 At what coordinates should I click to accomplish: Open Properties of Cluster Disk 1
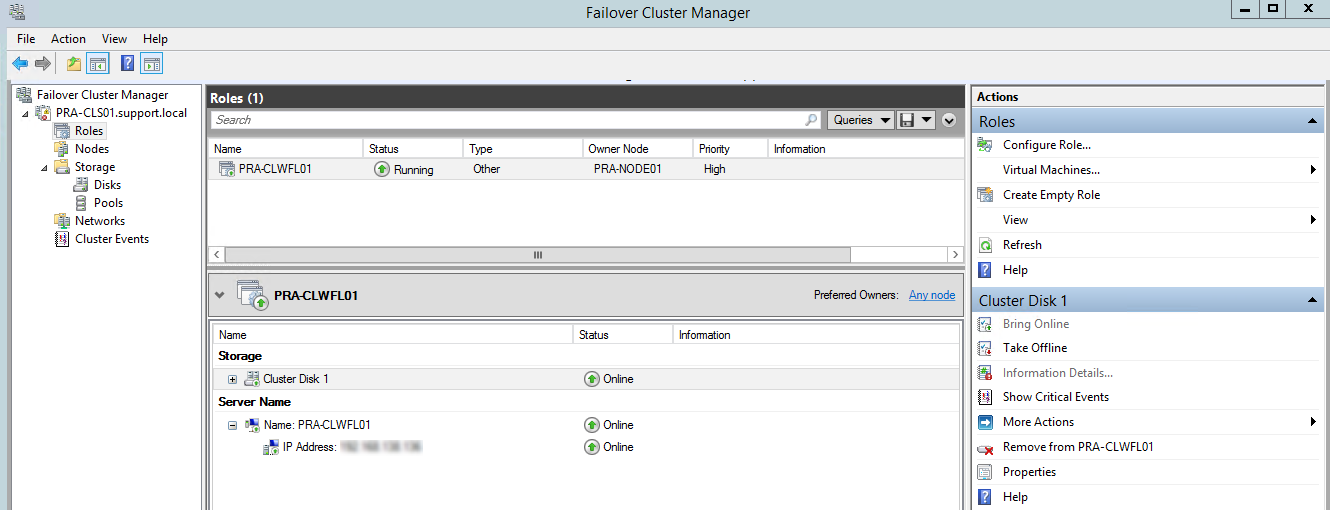[1029, 472]
